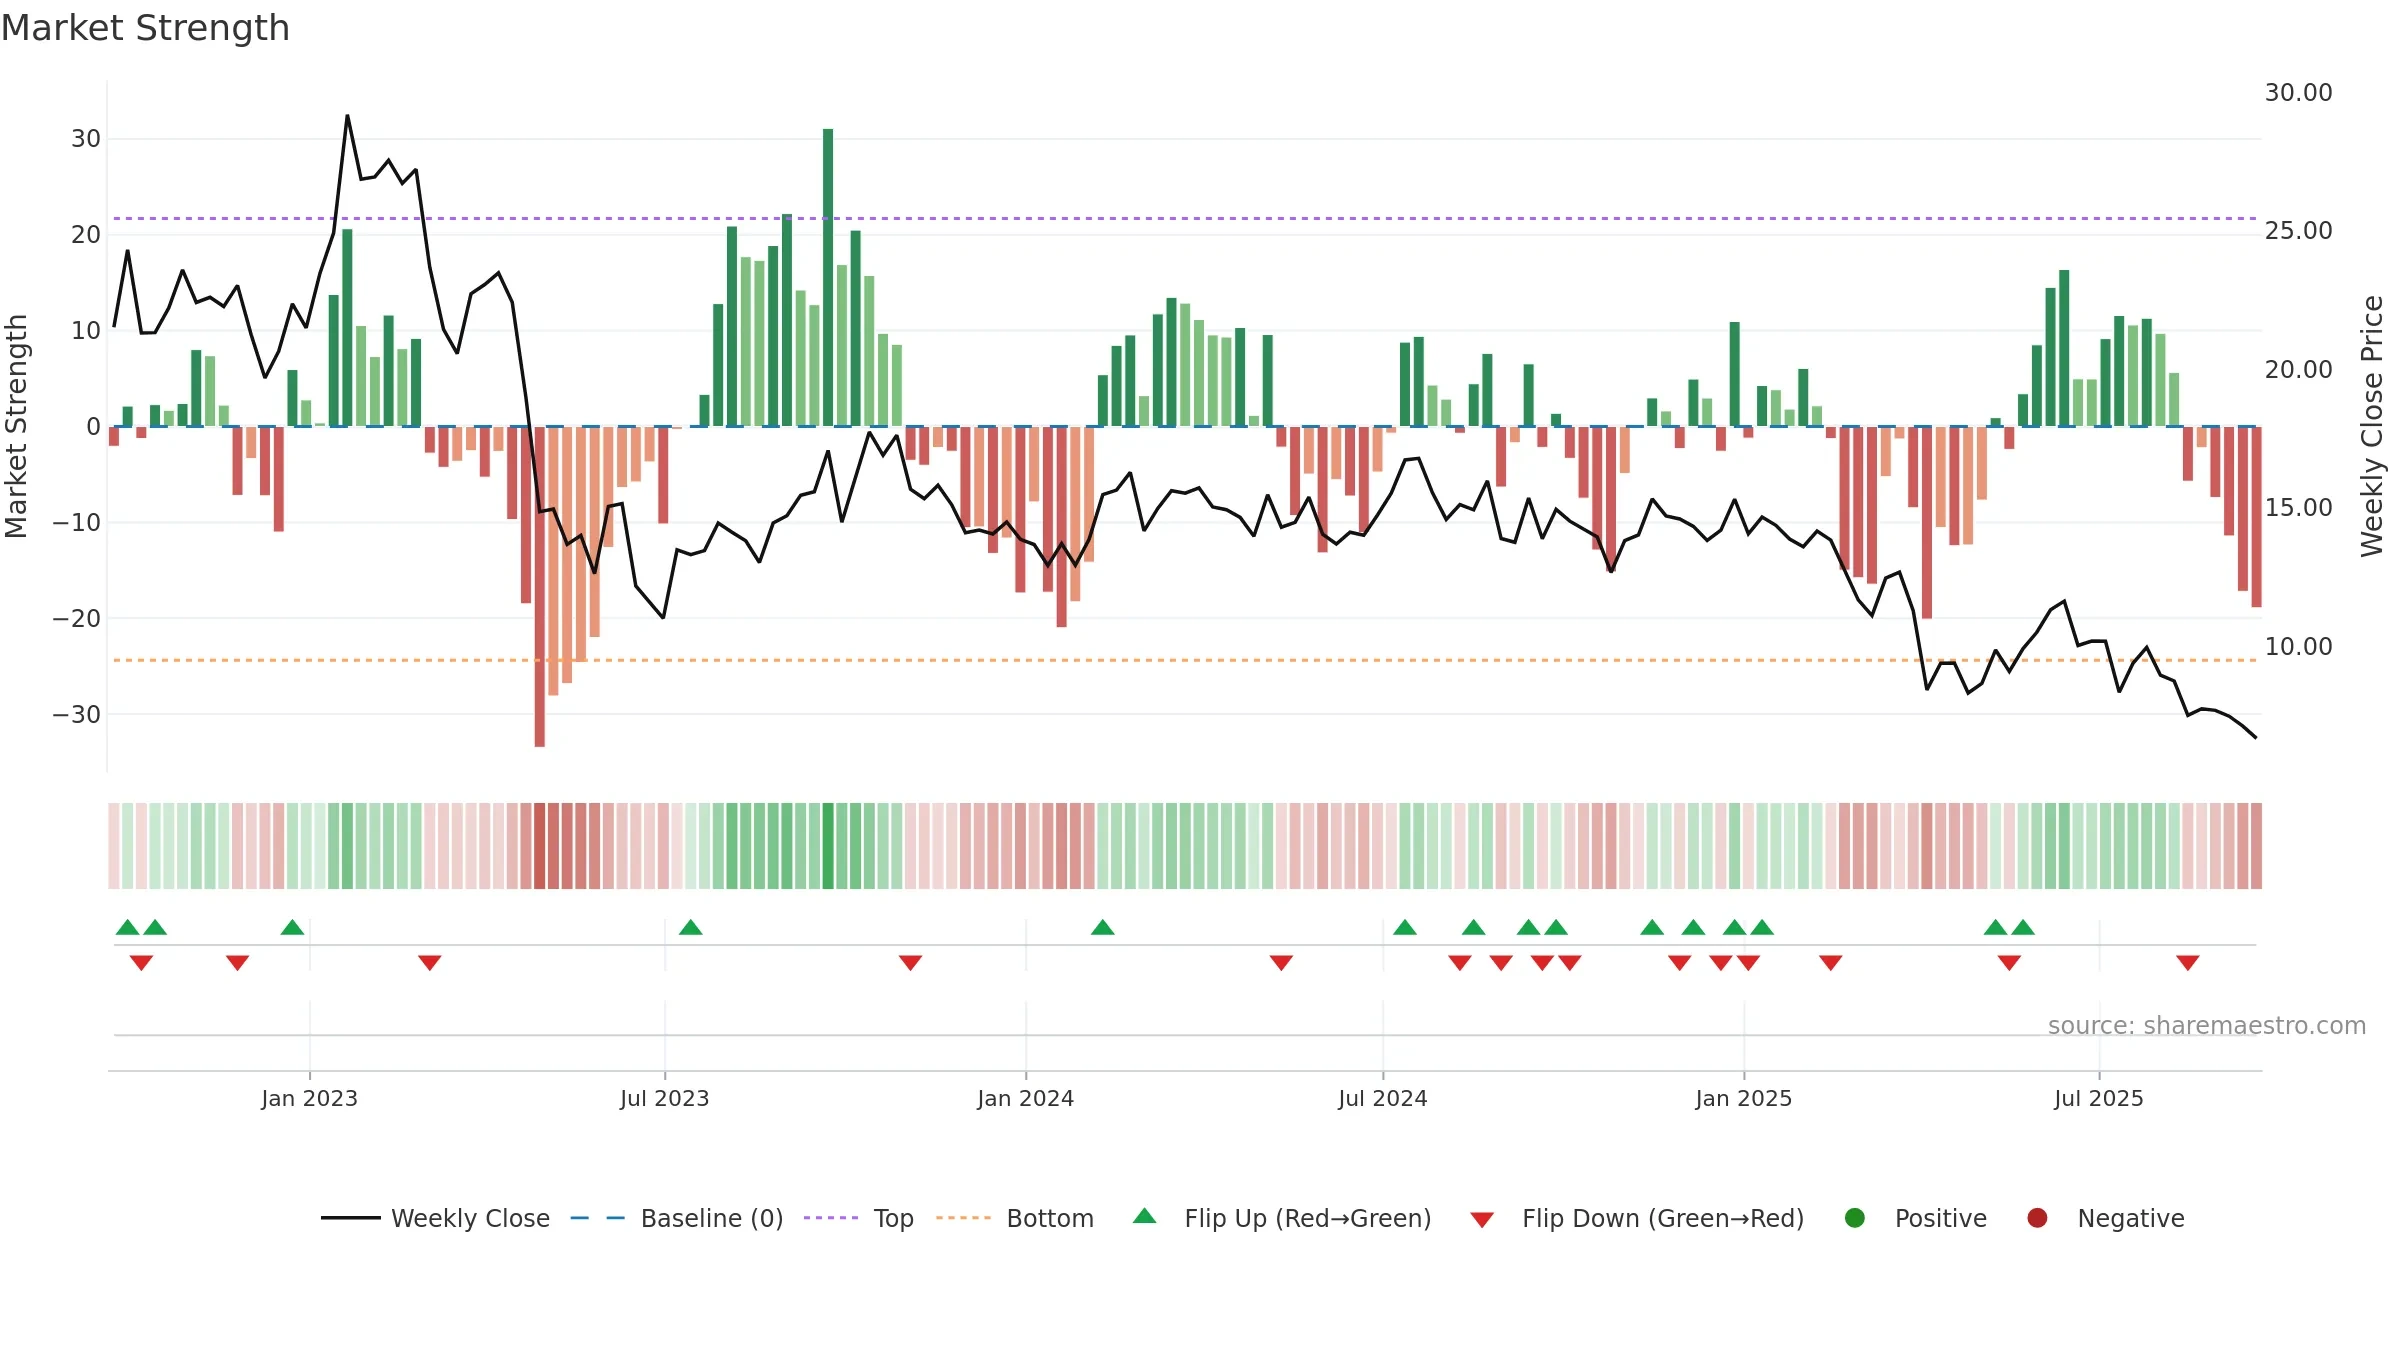Toggle the "Top" legend label
Viewport: 2400px width, 1350px height.
click(893, 1219)
